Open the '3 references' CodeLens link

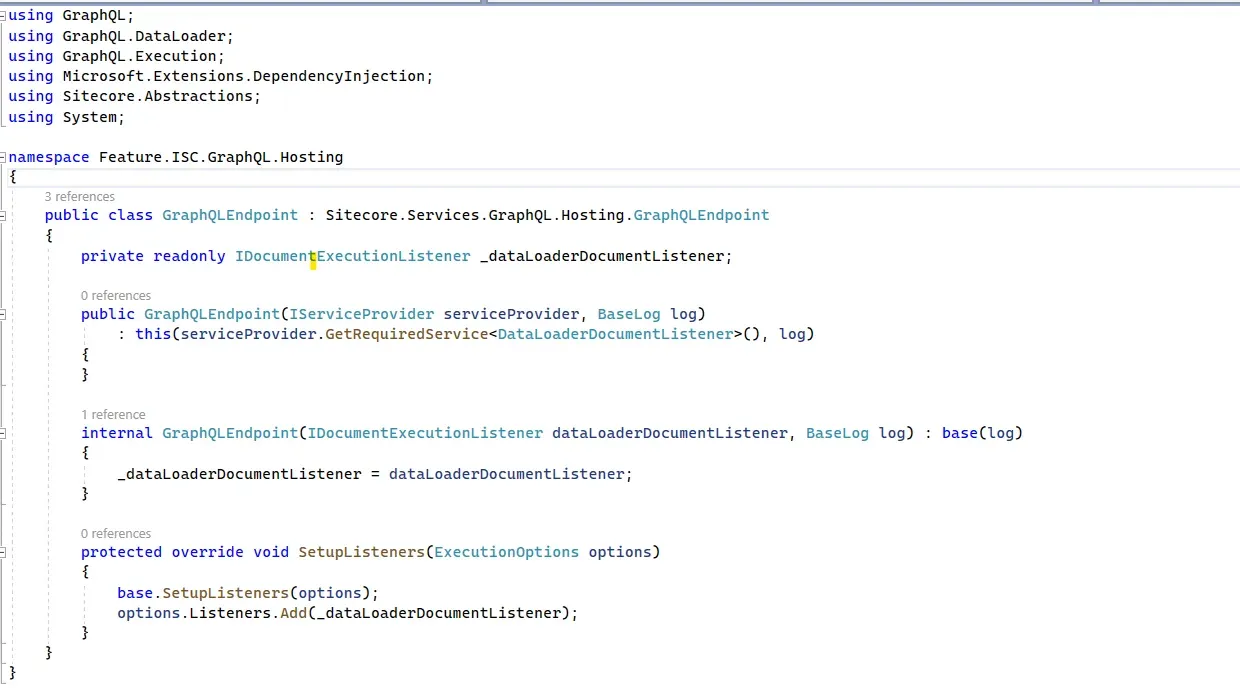pos(80,197)
